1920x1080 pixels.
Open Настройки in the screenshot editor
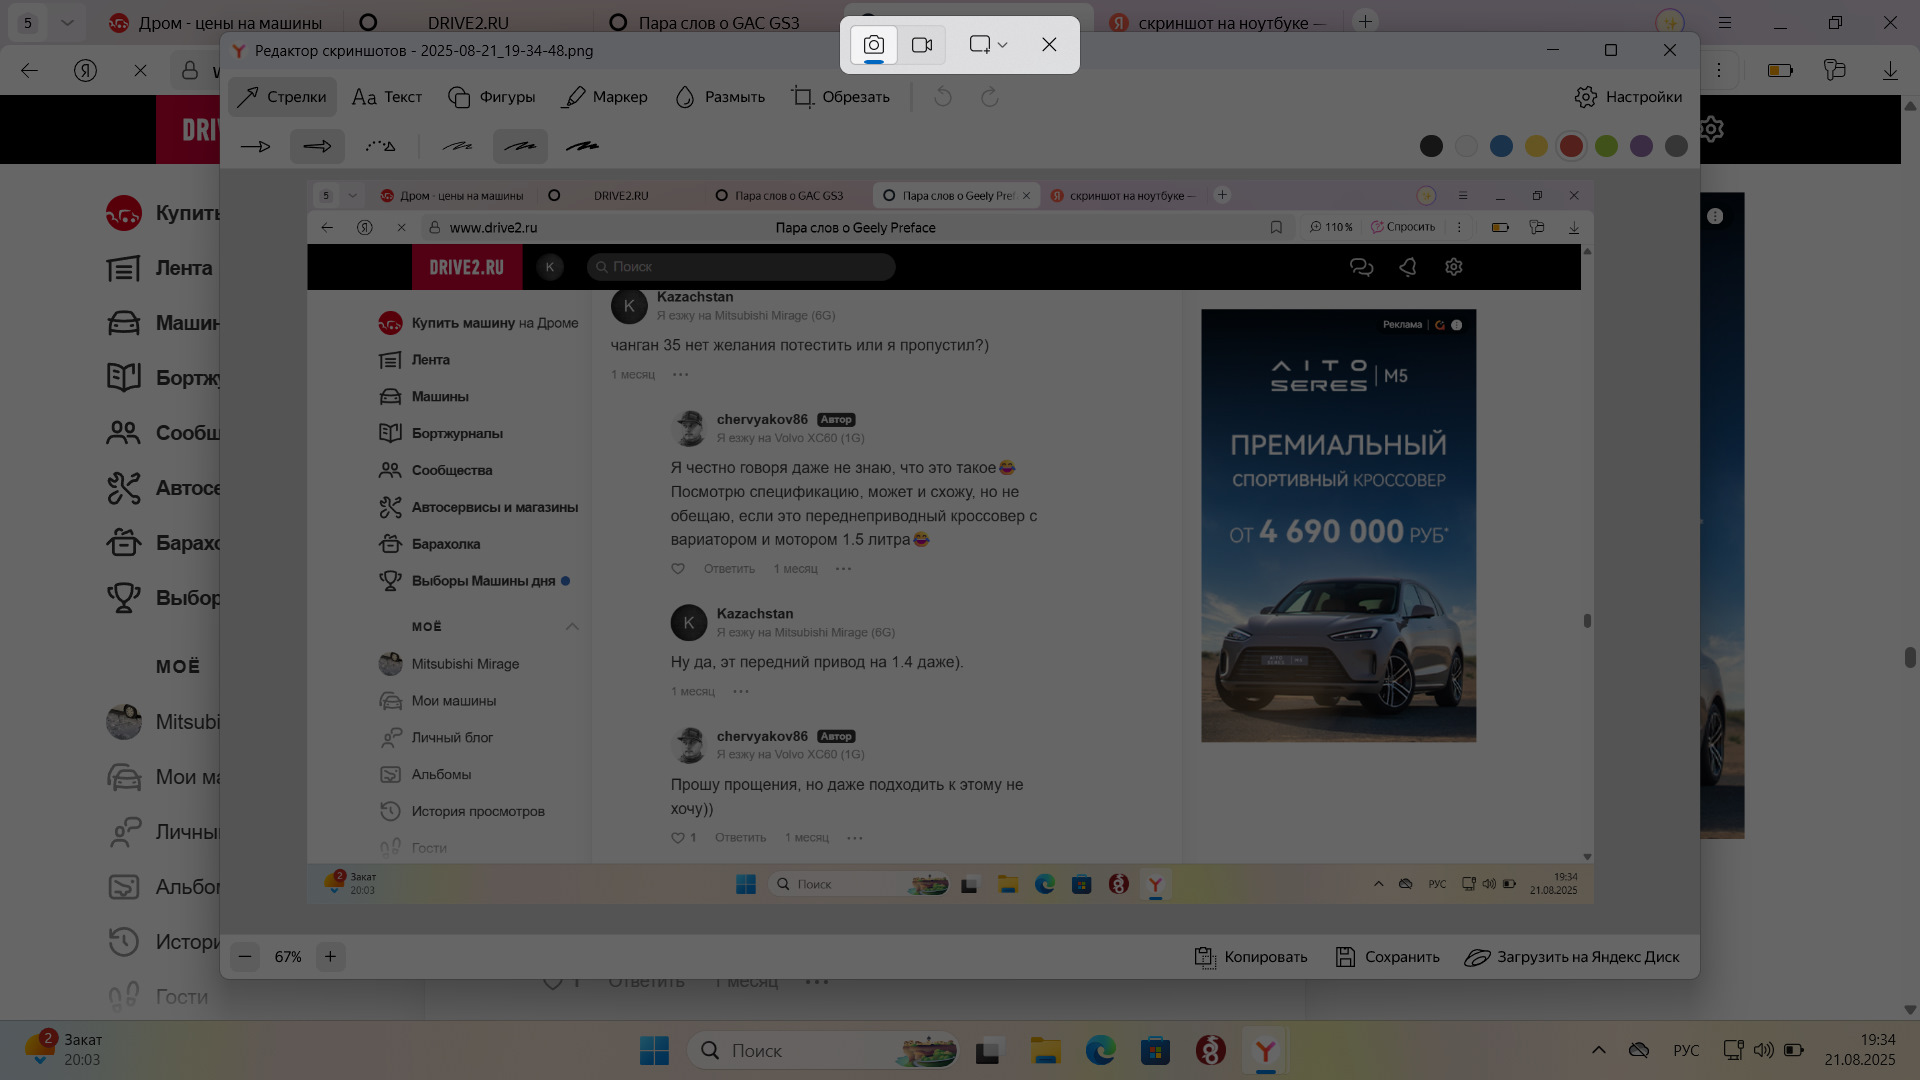(x=1628, y=97)
